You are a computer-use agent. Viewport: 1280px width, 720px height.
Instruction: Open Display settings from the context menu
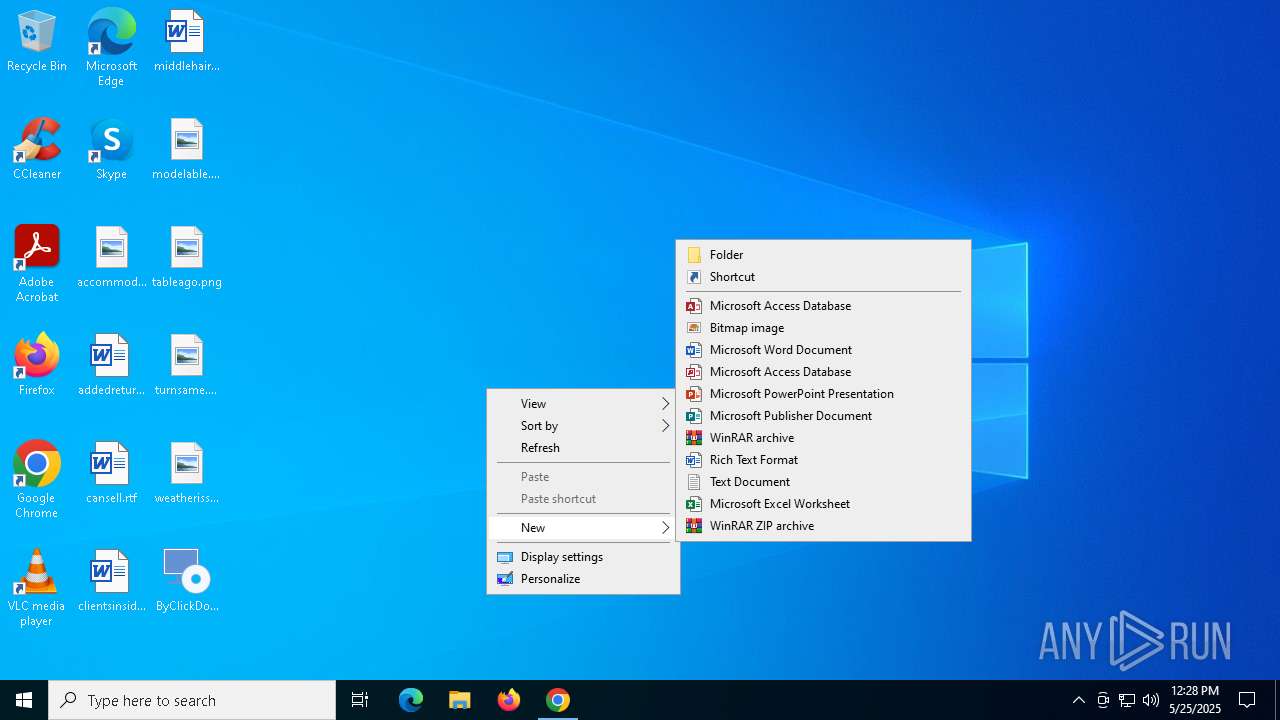point(583,557)
